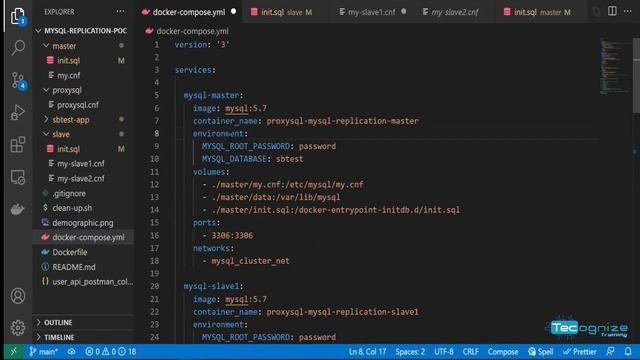Open the Docker view in activity bar
This screenshot has height=360, width=640.
point(18,209)
